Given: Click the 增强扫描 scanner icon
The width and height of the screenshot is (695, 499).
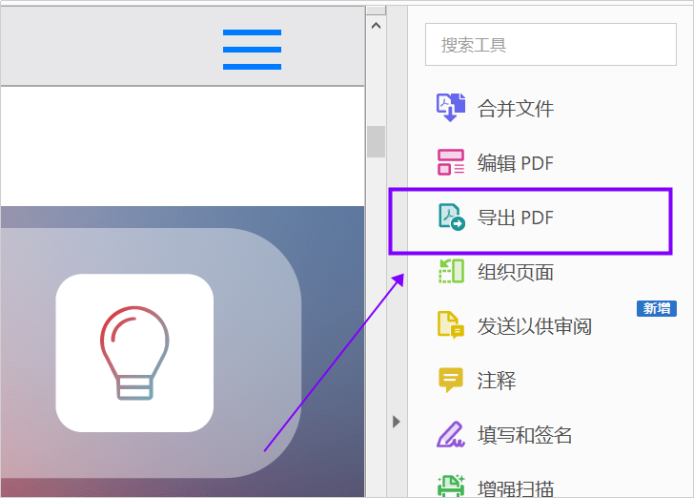Looking at the screenshot, I should [451, 486].
